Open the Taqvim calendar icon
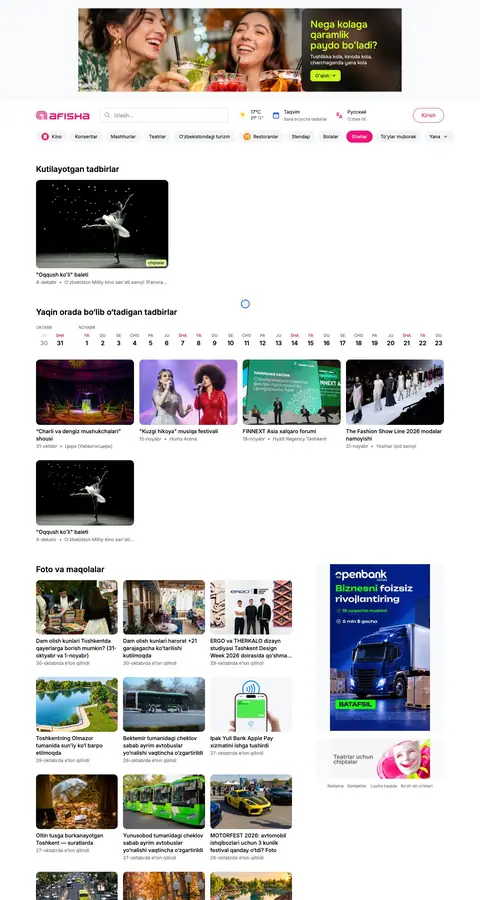The height and width of the screenshot is (900, 480). point(276,115)
